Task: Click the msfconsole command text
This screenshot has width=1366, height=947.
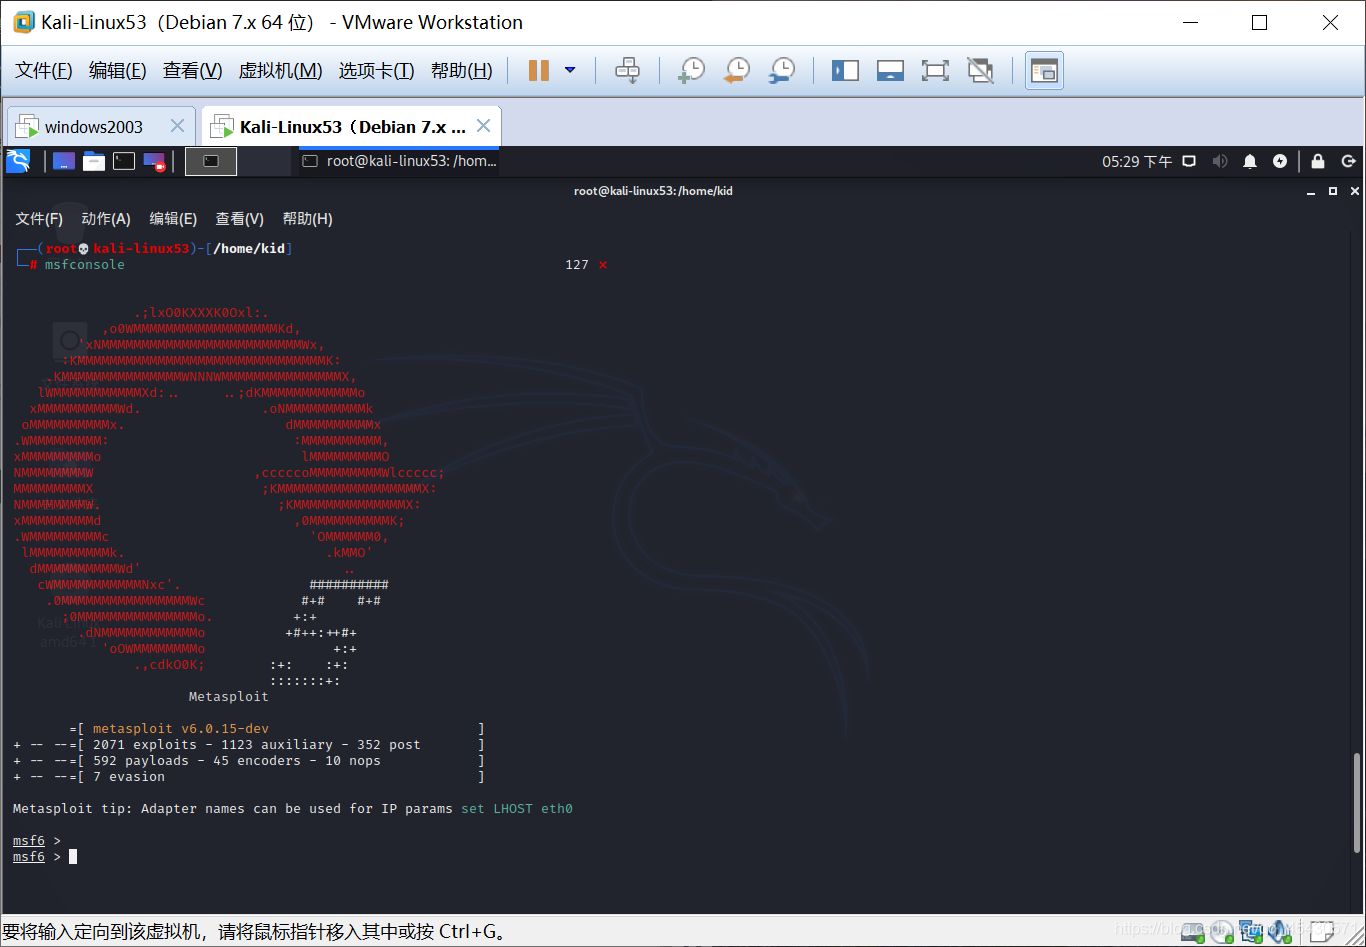Action: (x=85, y=265)
